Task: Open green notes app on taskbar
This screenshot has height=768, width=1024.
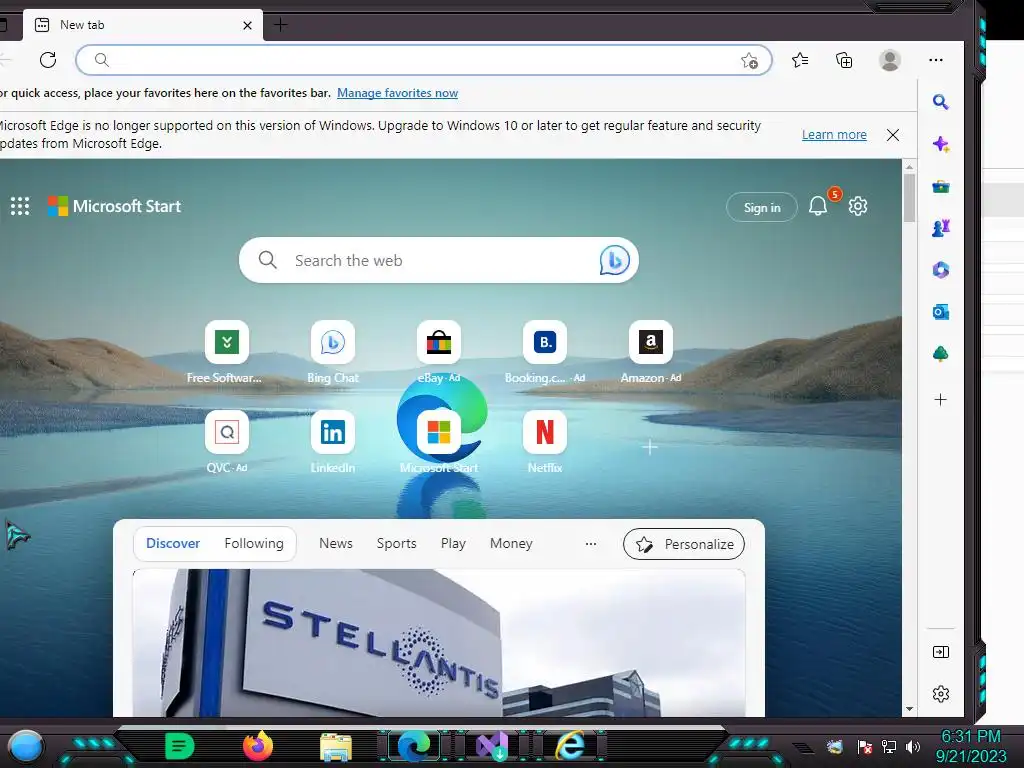Action: 180,746
